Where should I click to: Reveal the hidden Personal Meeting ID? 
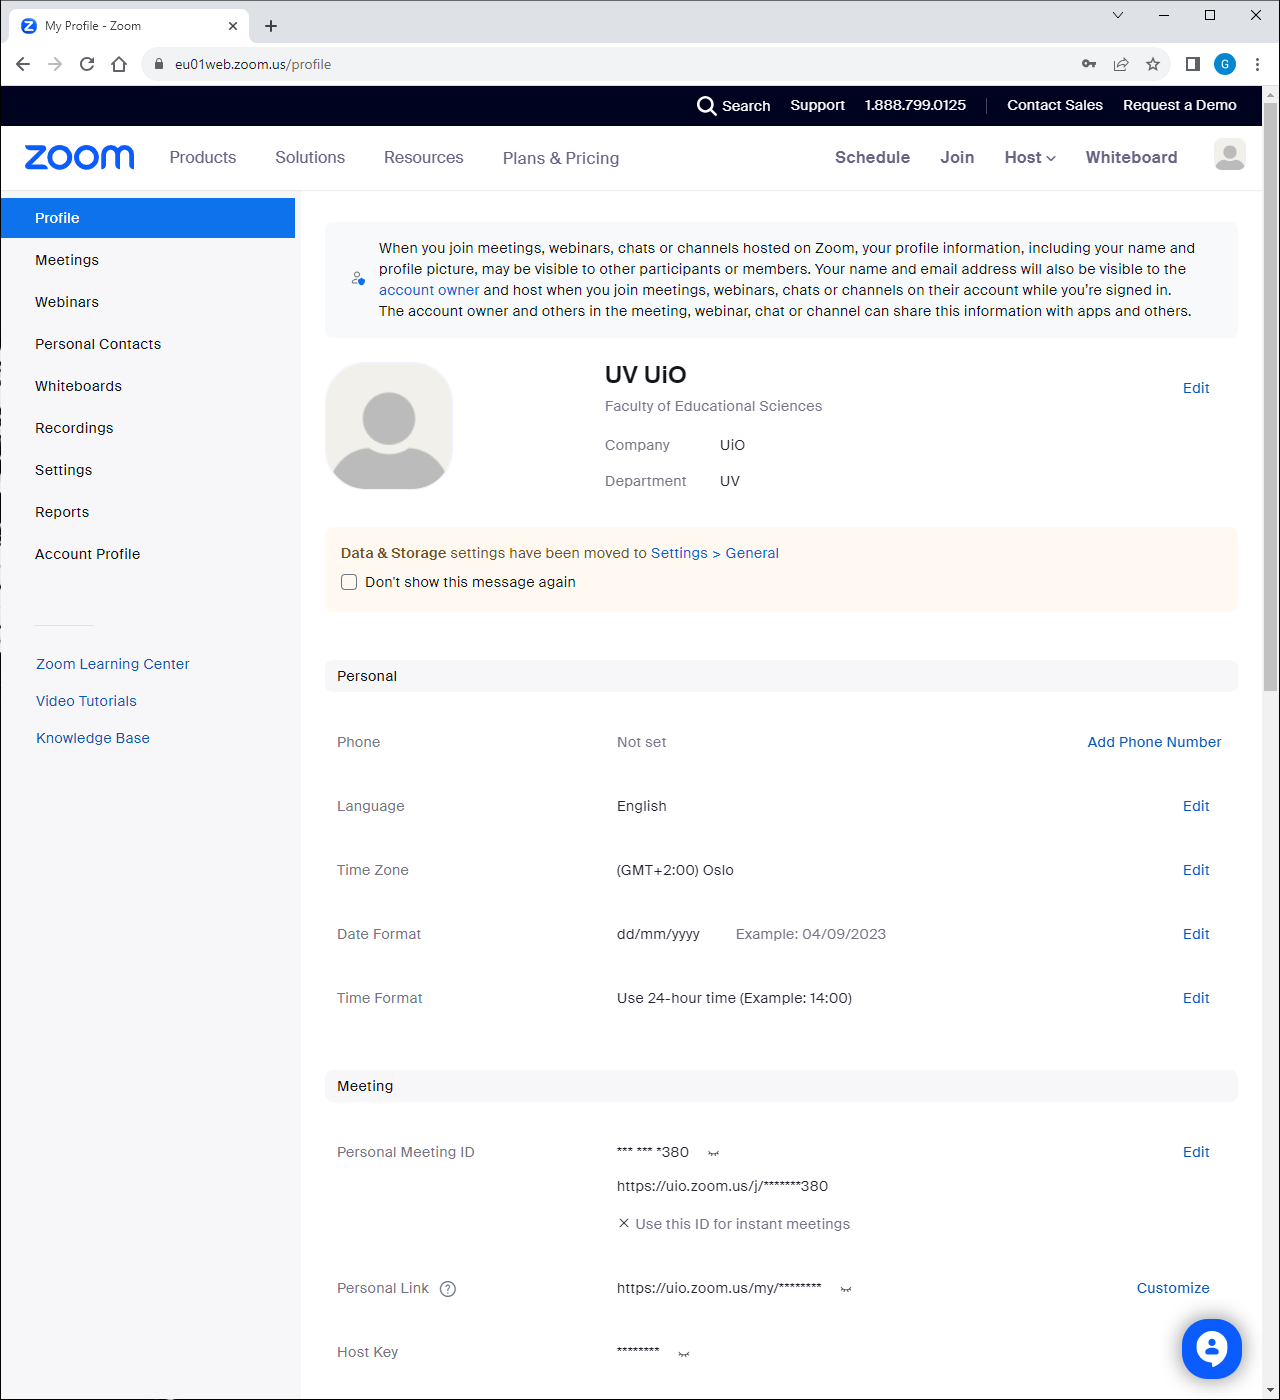pos(714,1153)
